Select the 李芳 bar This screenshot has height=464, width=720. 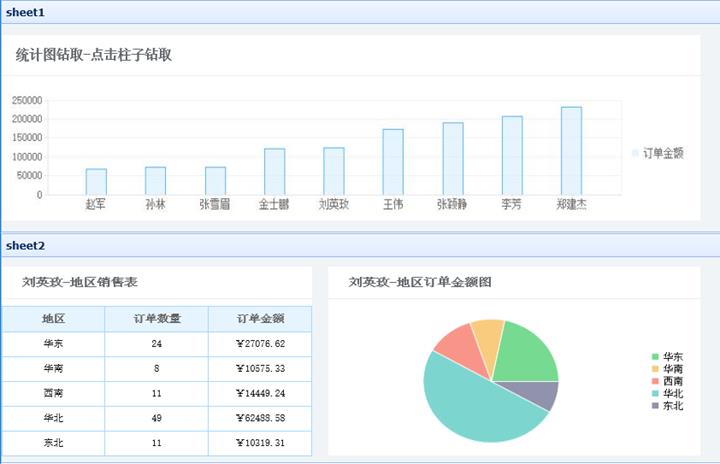512,156
